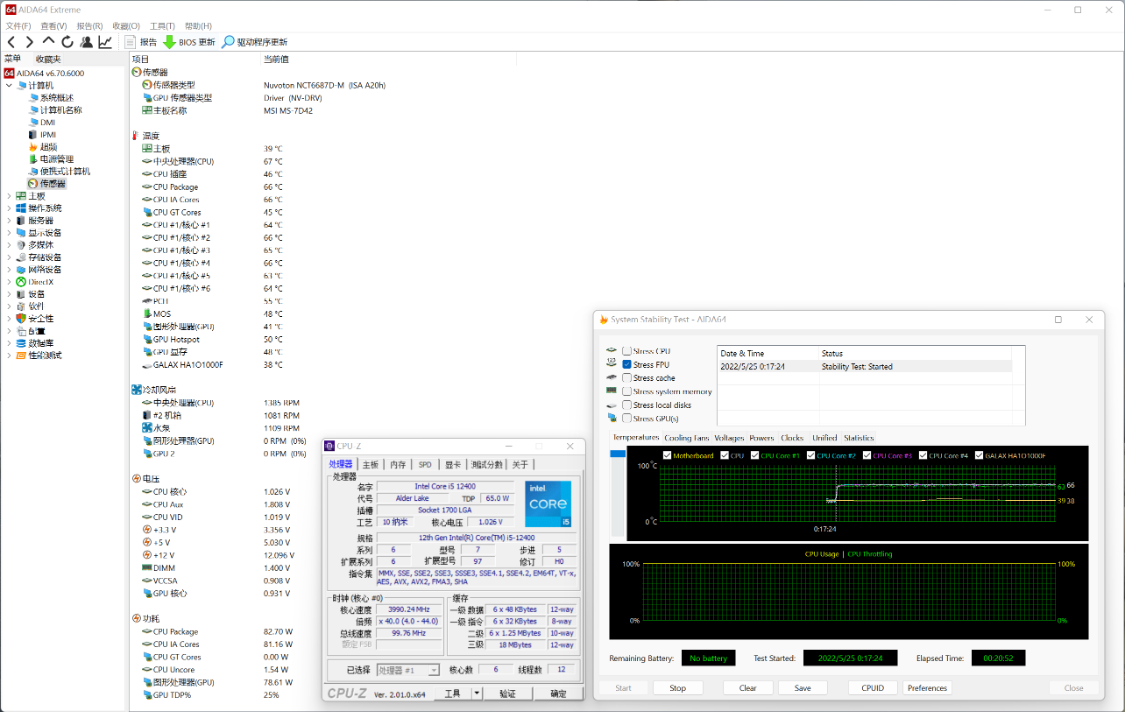Collapse the 计算机 tree node
The image size is (1125, 712).
pyautogui.click(x=9, y=86)
